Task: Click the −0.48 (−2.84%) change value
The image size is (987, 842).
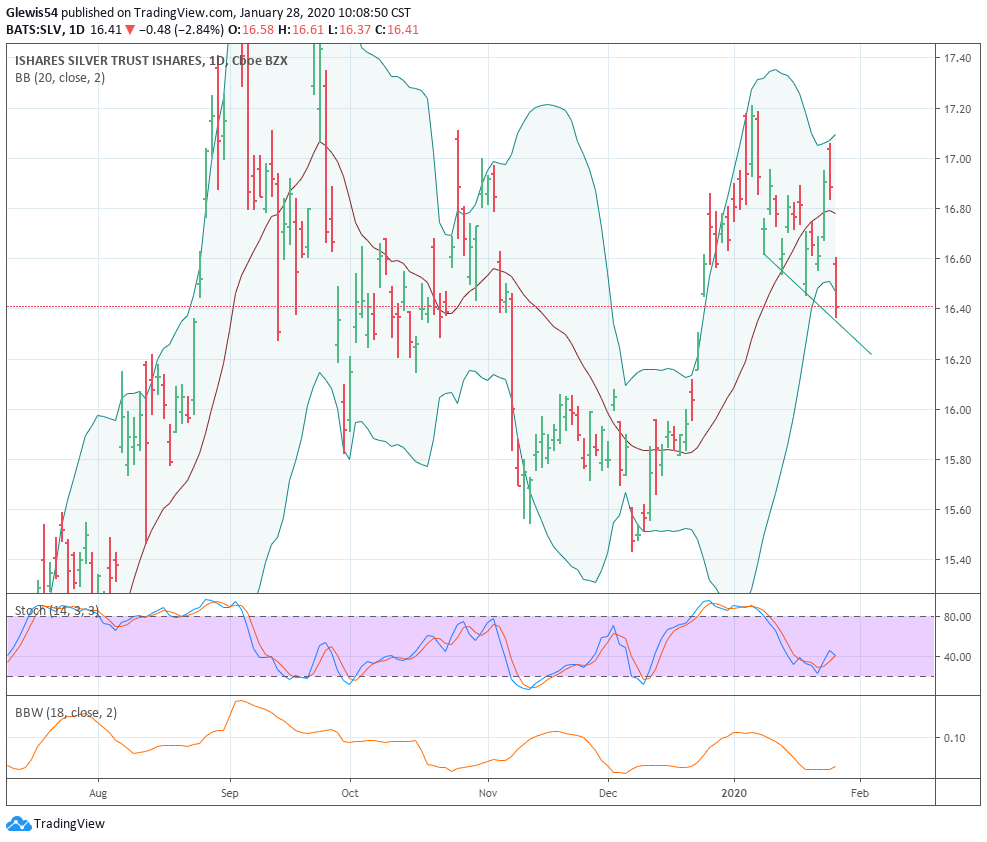Action: (x=181, y=30)
